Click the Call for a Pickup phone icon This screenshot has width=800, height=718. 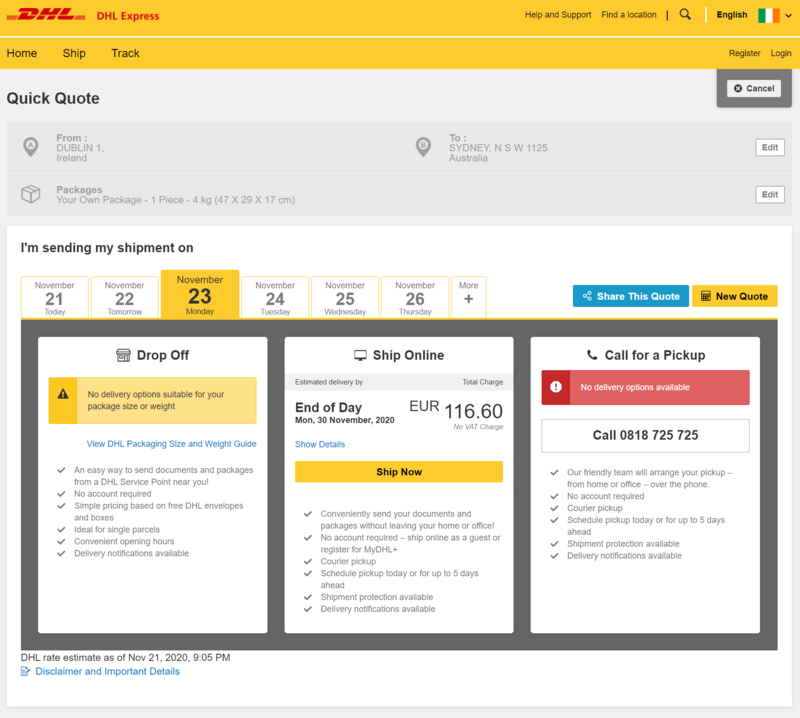pos(592,355)
